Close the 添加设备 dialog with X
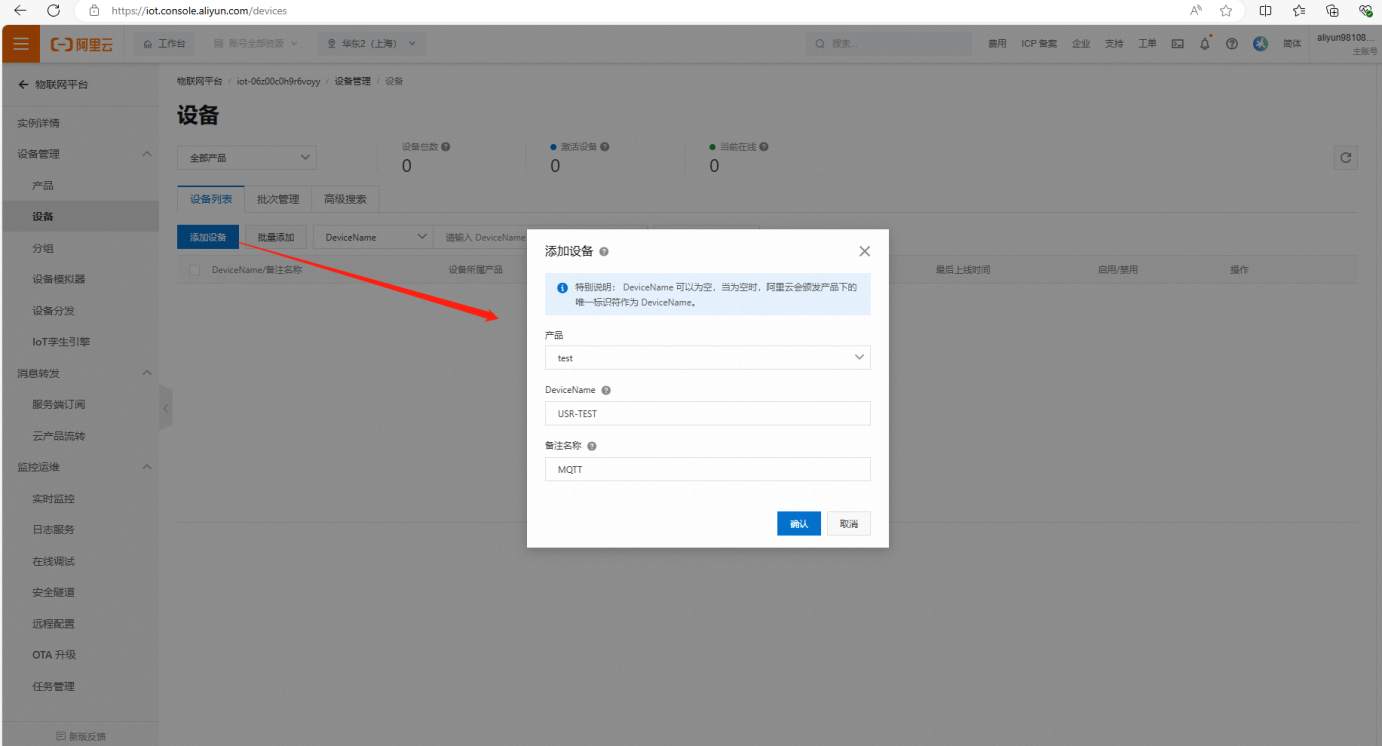Screen dimensions: 1382x746 pos(864,251)
